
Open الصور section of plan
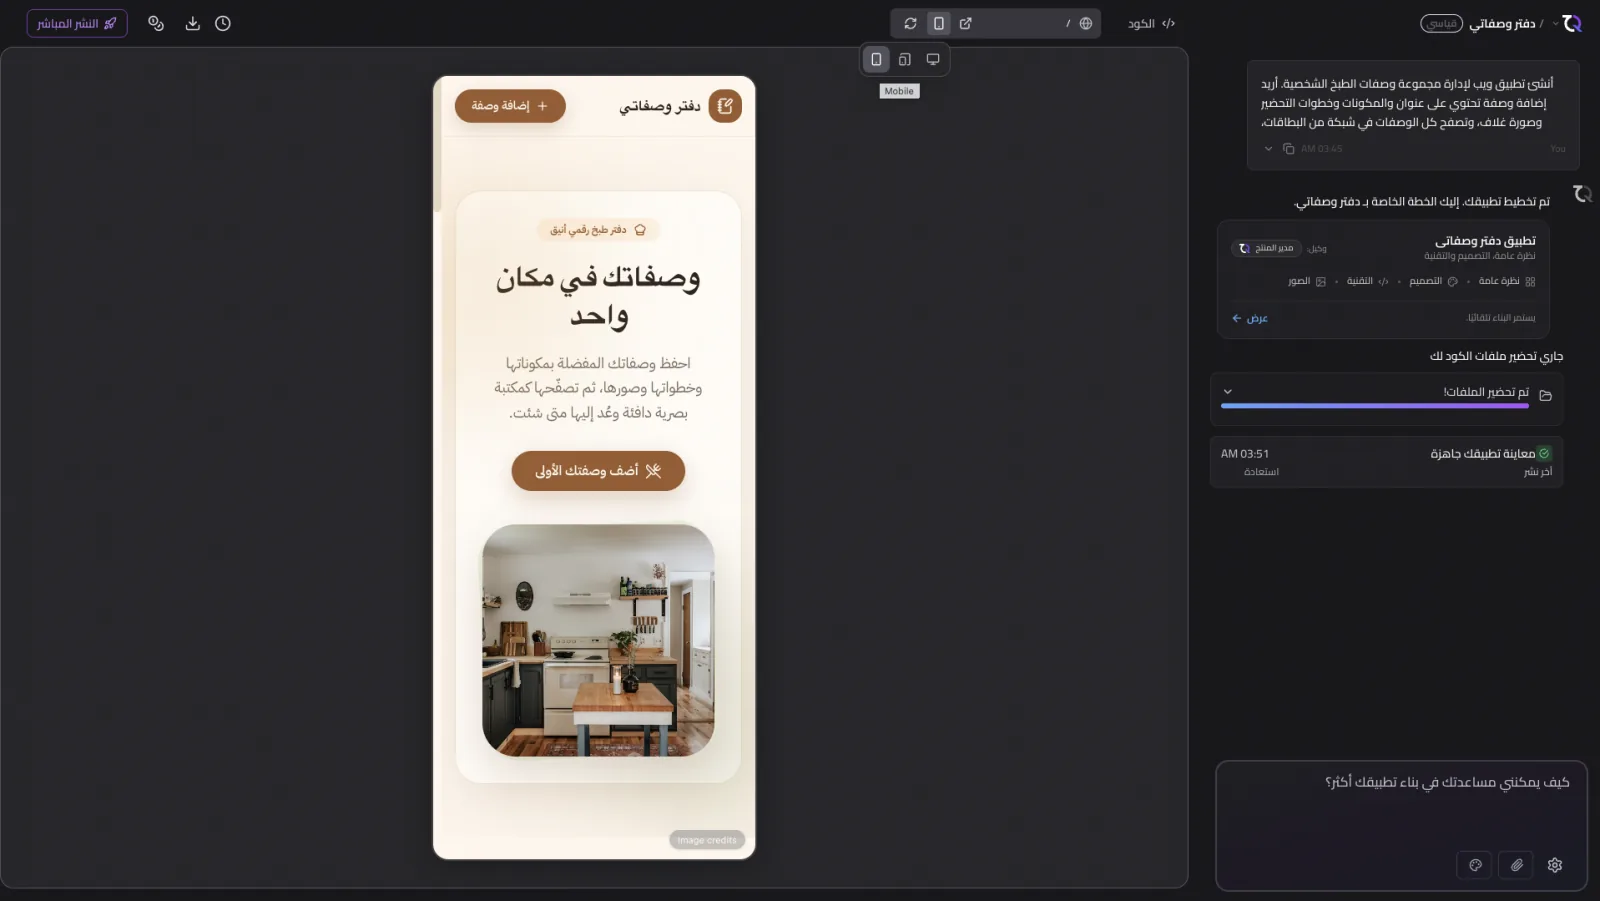point(1307,281)
